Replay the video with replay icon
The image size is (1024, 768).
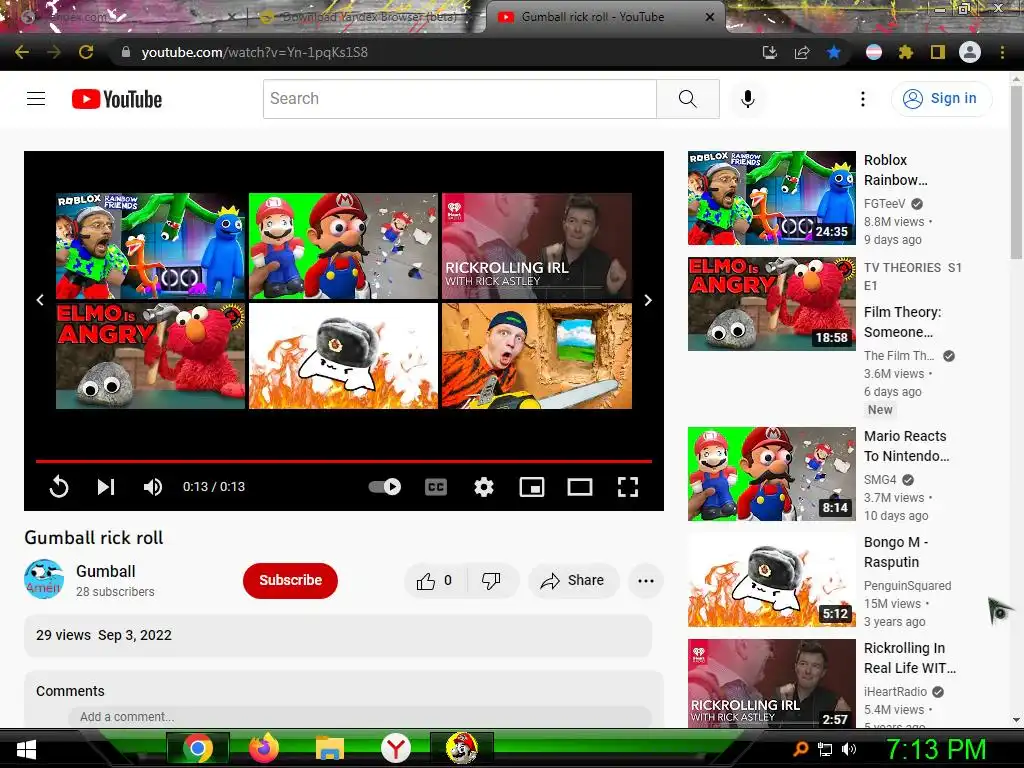click(x=59, y=487)
